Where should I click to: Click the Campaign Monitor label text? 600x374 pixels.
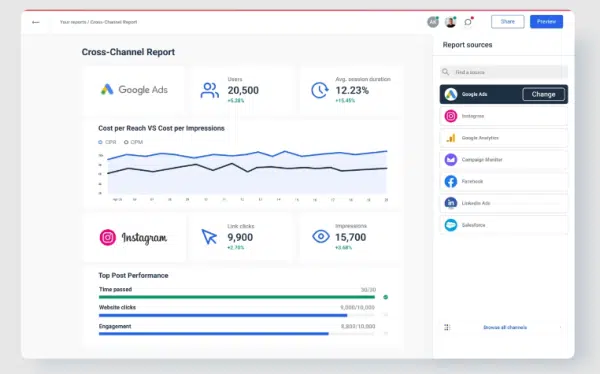482,160
